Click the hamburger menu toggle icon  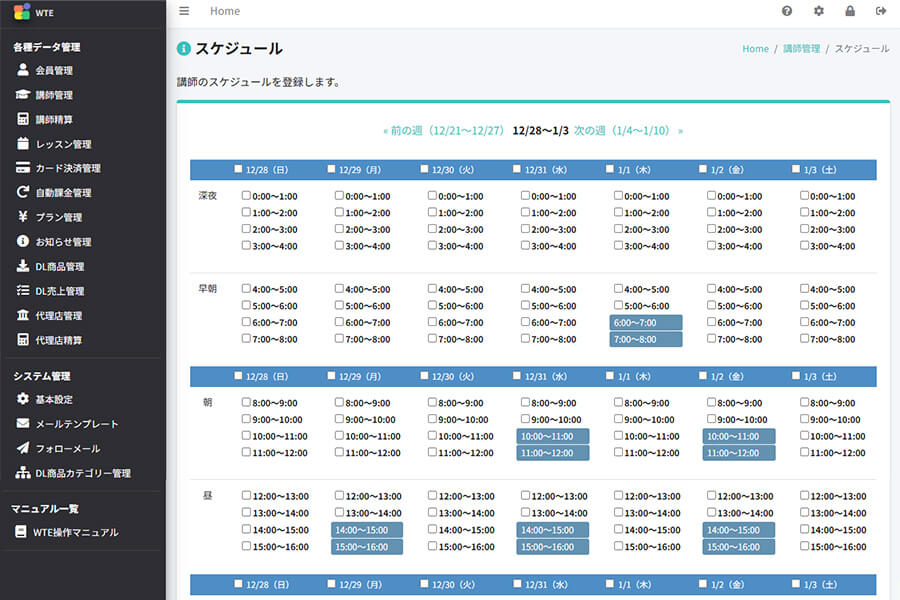184,11
